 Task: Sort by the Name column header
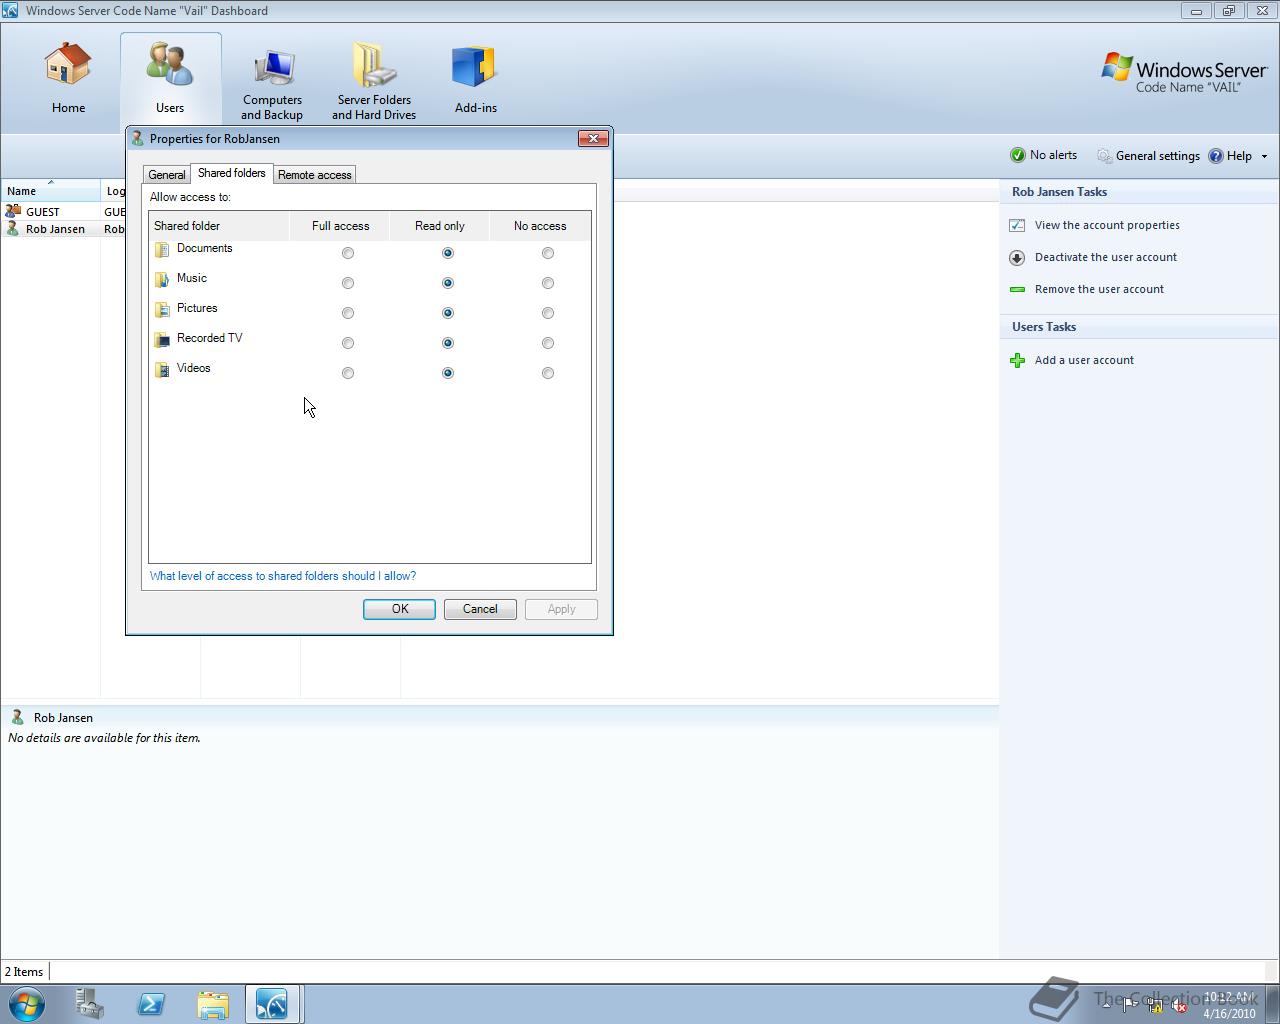click(50, 190)
